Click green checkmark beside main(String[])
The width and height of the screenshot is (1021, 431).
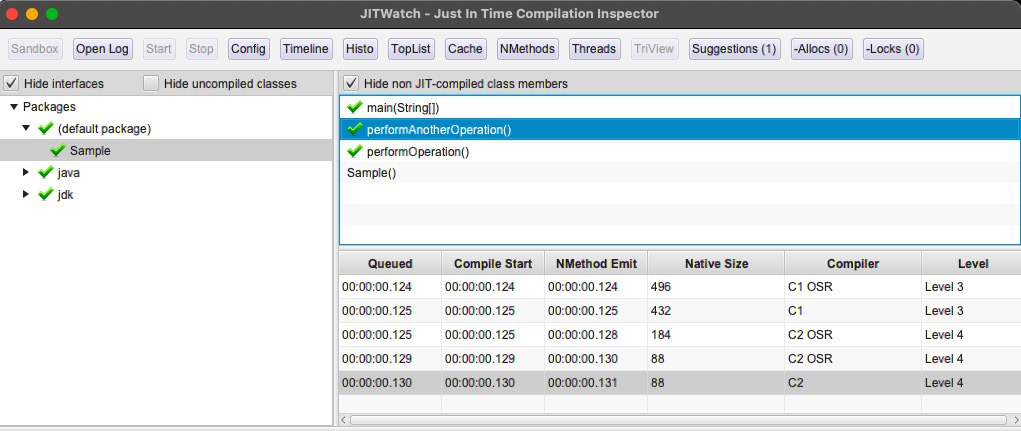pos(355,107)
